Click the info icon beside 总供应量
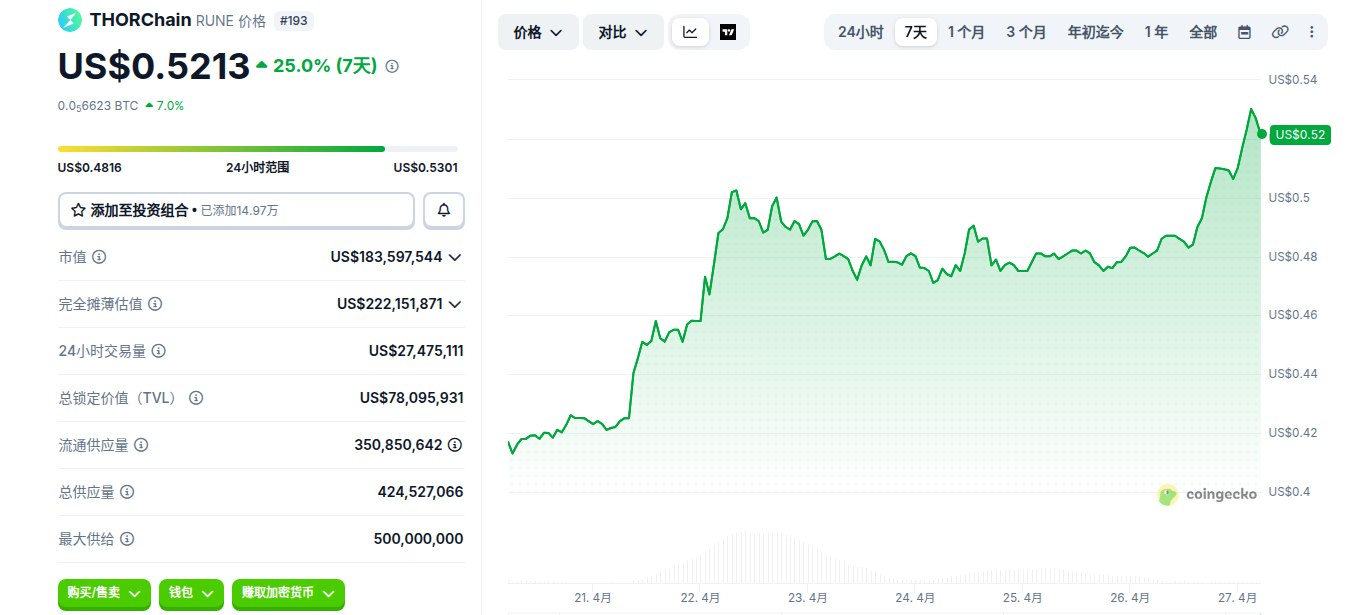This screenshot has width=1360, height=615. 127,492
